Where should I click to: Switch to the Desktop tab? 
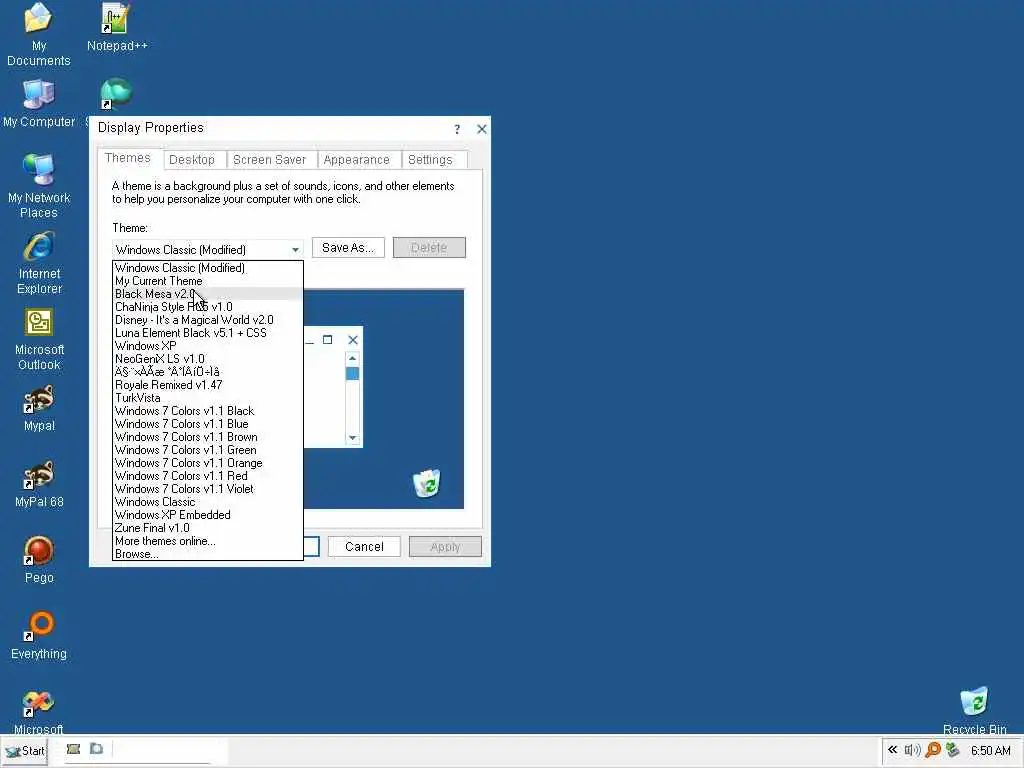tap(192, 160)
